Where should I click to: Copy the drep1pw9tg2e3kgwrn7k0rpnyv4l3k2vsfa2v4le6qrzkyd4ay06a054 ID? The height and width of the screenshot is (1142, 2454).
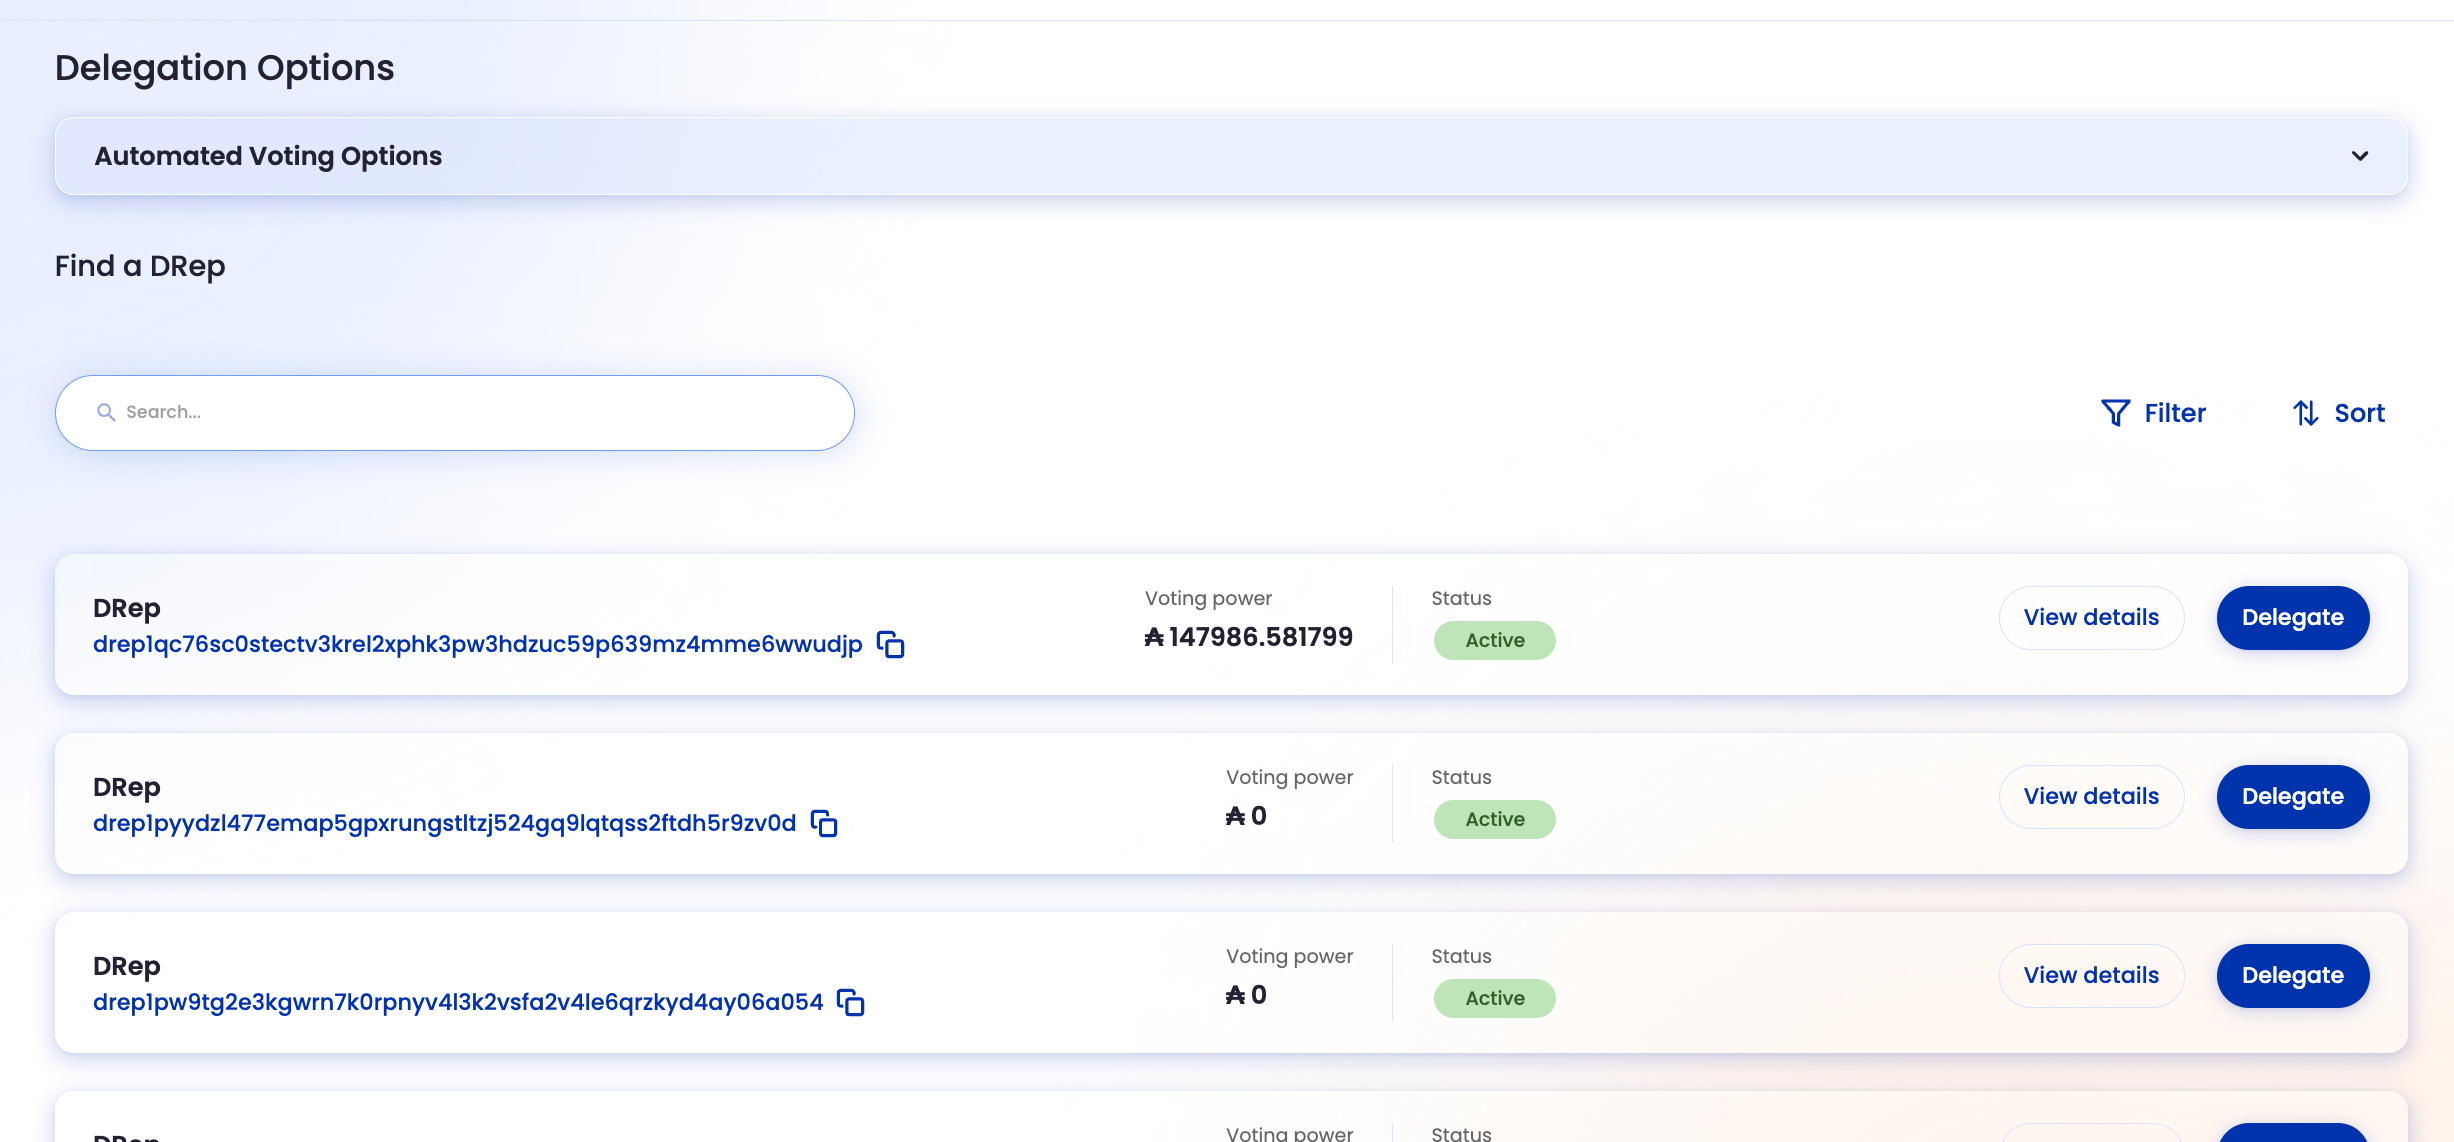[851, 1003]
